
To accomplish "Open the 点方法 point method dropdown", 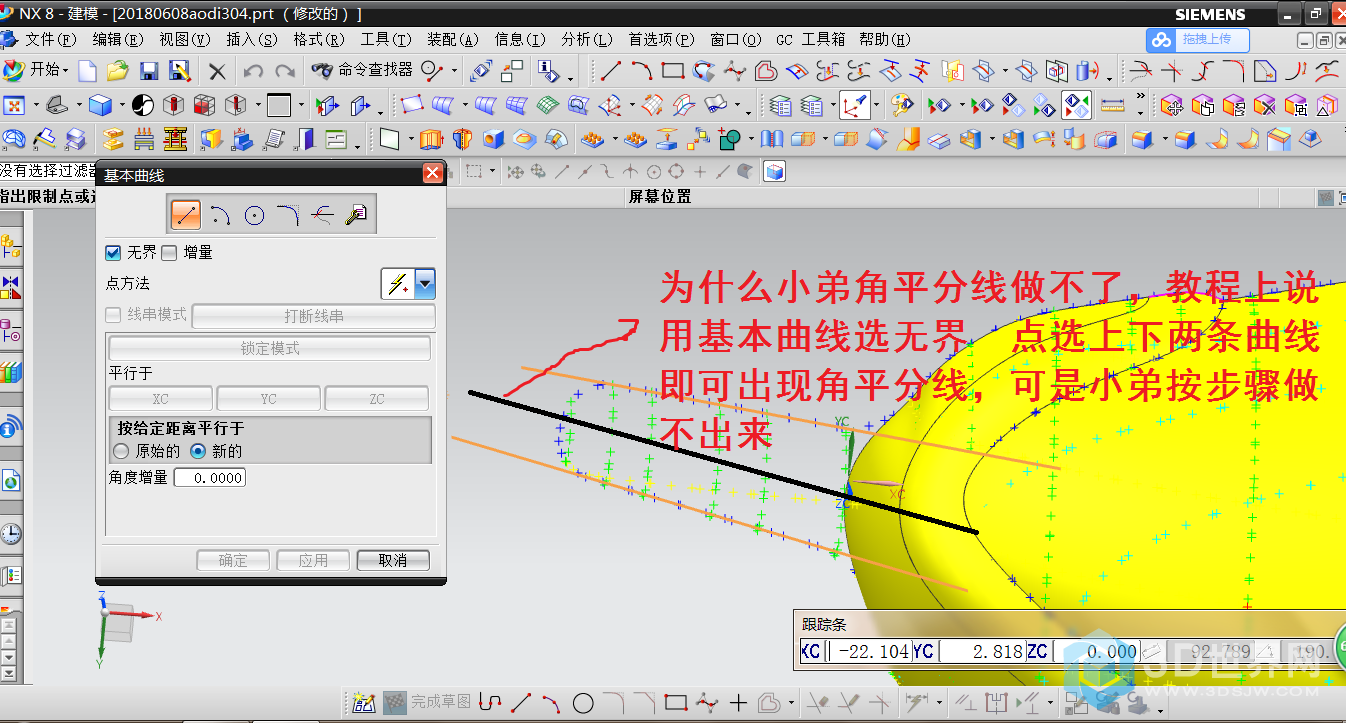I will 425,285.
